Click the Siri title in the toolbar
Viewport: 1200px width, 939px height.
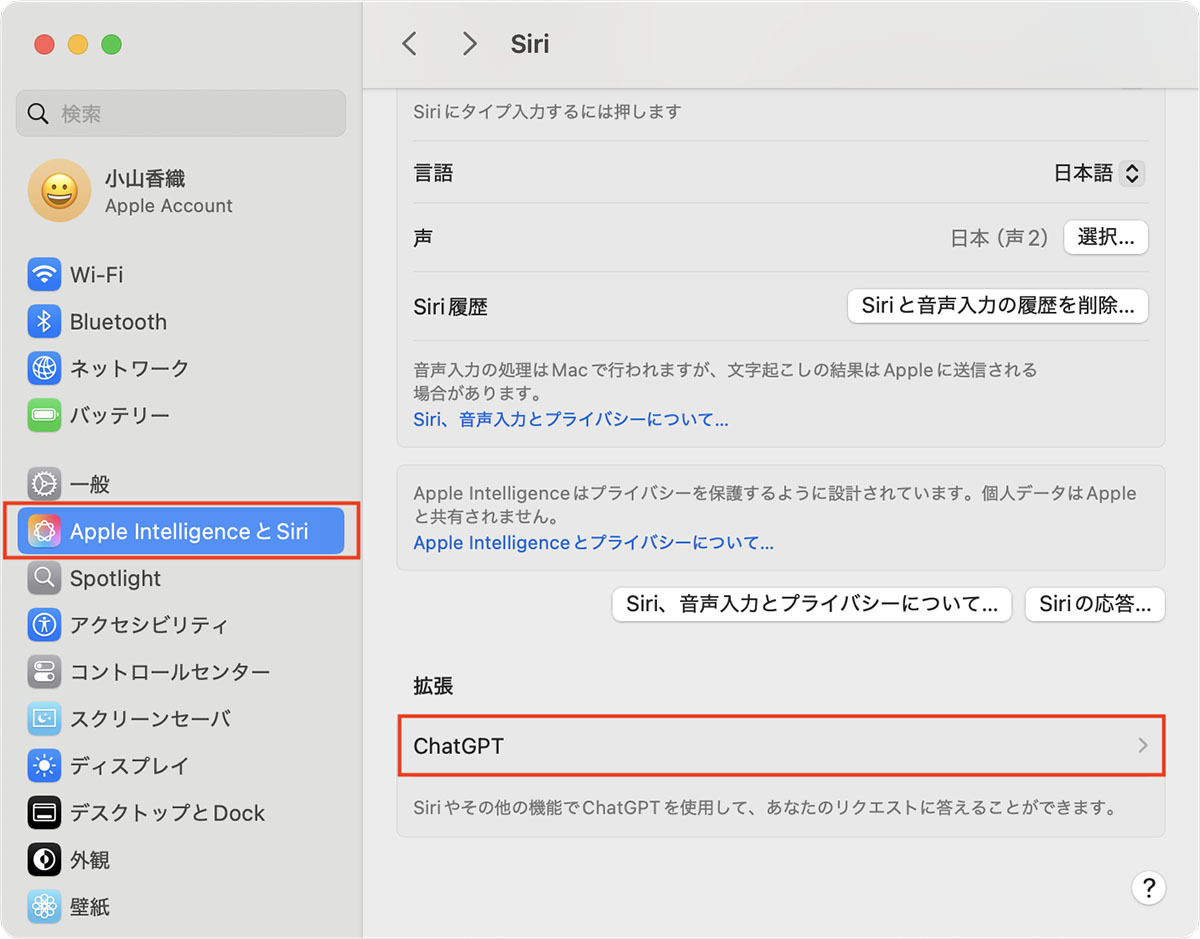(x=530, y=44)
